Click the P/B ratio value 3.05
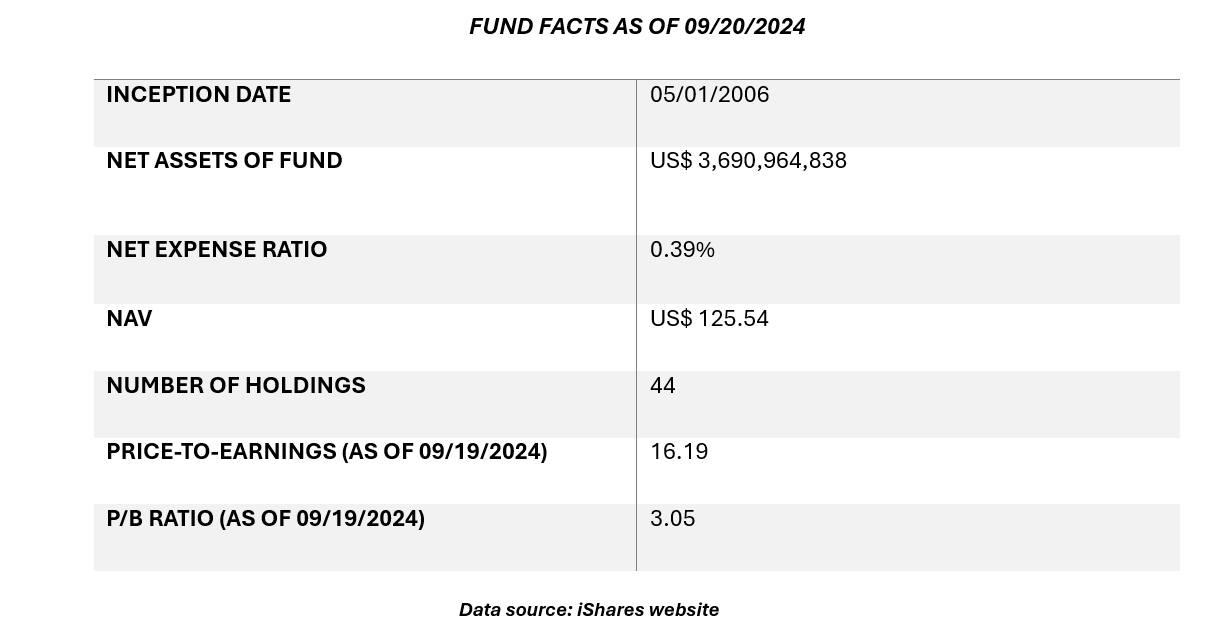This screenshot has height=629, width=1225. [672, 519]
